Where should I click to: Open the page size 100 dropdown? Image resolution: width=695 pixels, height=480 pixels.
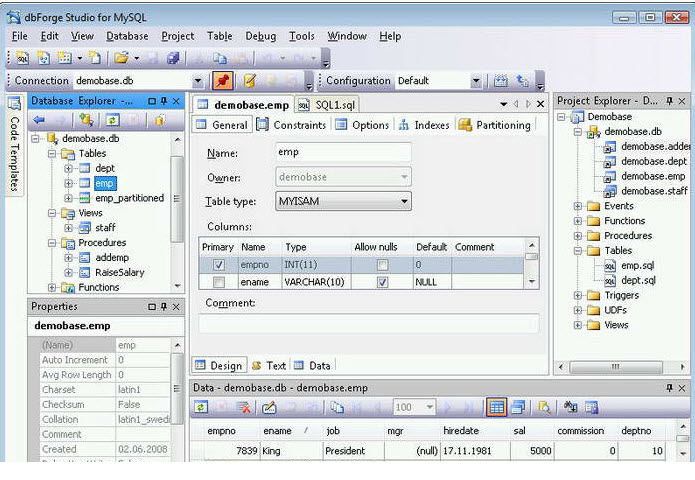(429, 407)
